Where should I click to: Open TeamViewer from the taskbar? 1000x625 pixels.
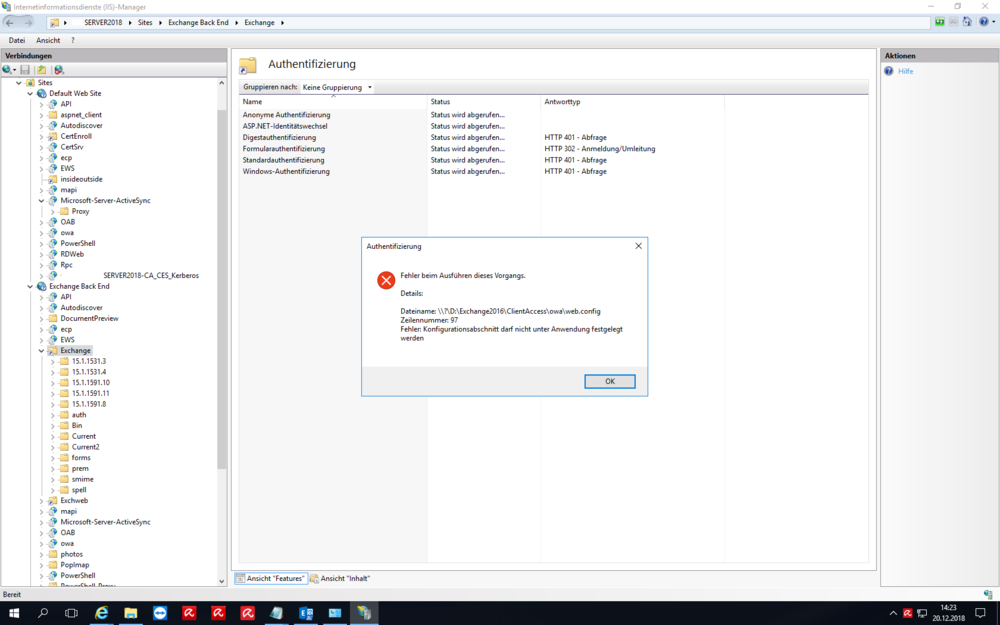160,613
